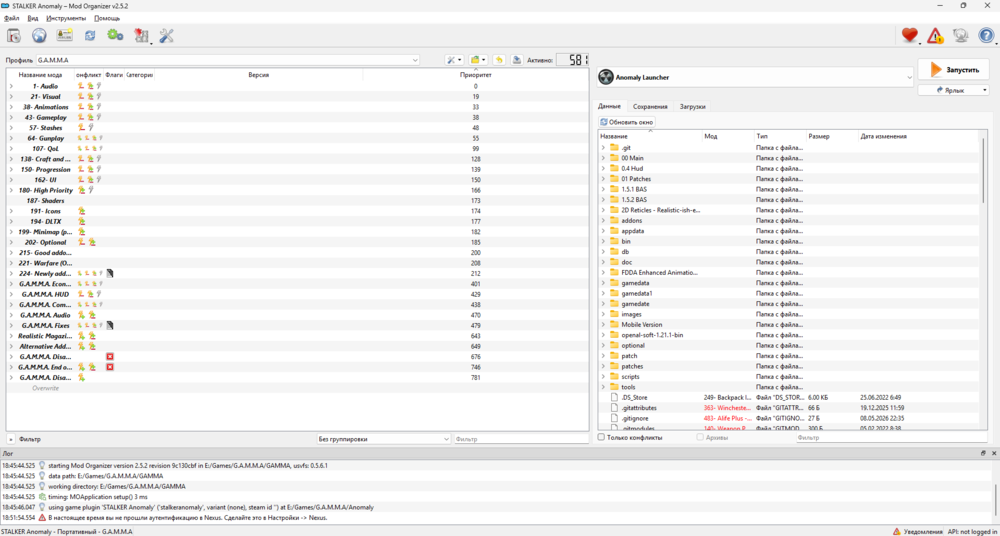Sort by the Приоритет column header

(476, 75)
